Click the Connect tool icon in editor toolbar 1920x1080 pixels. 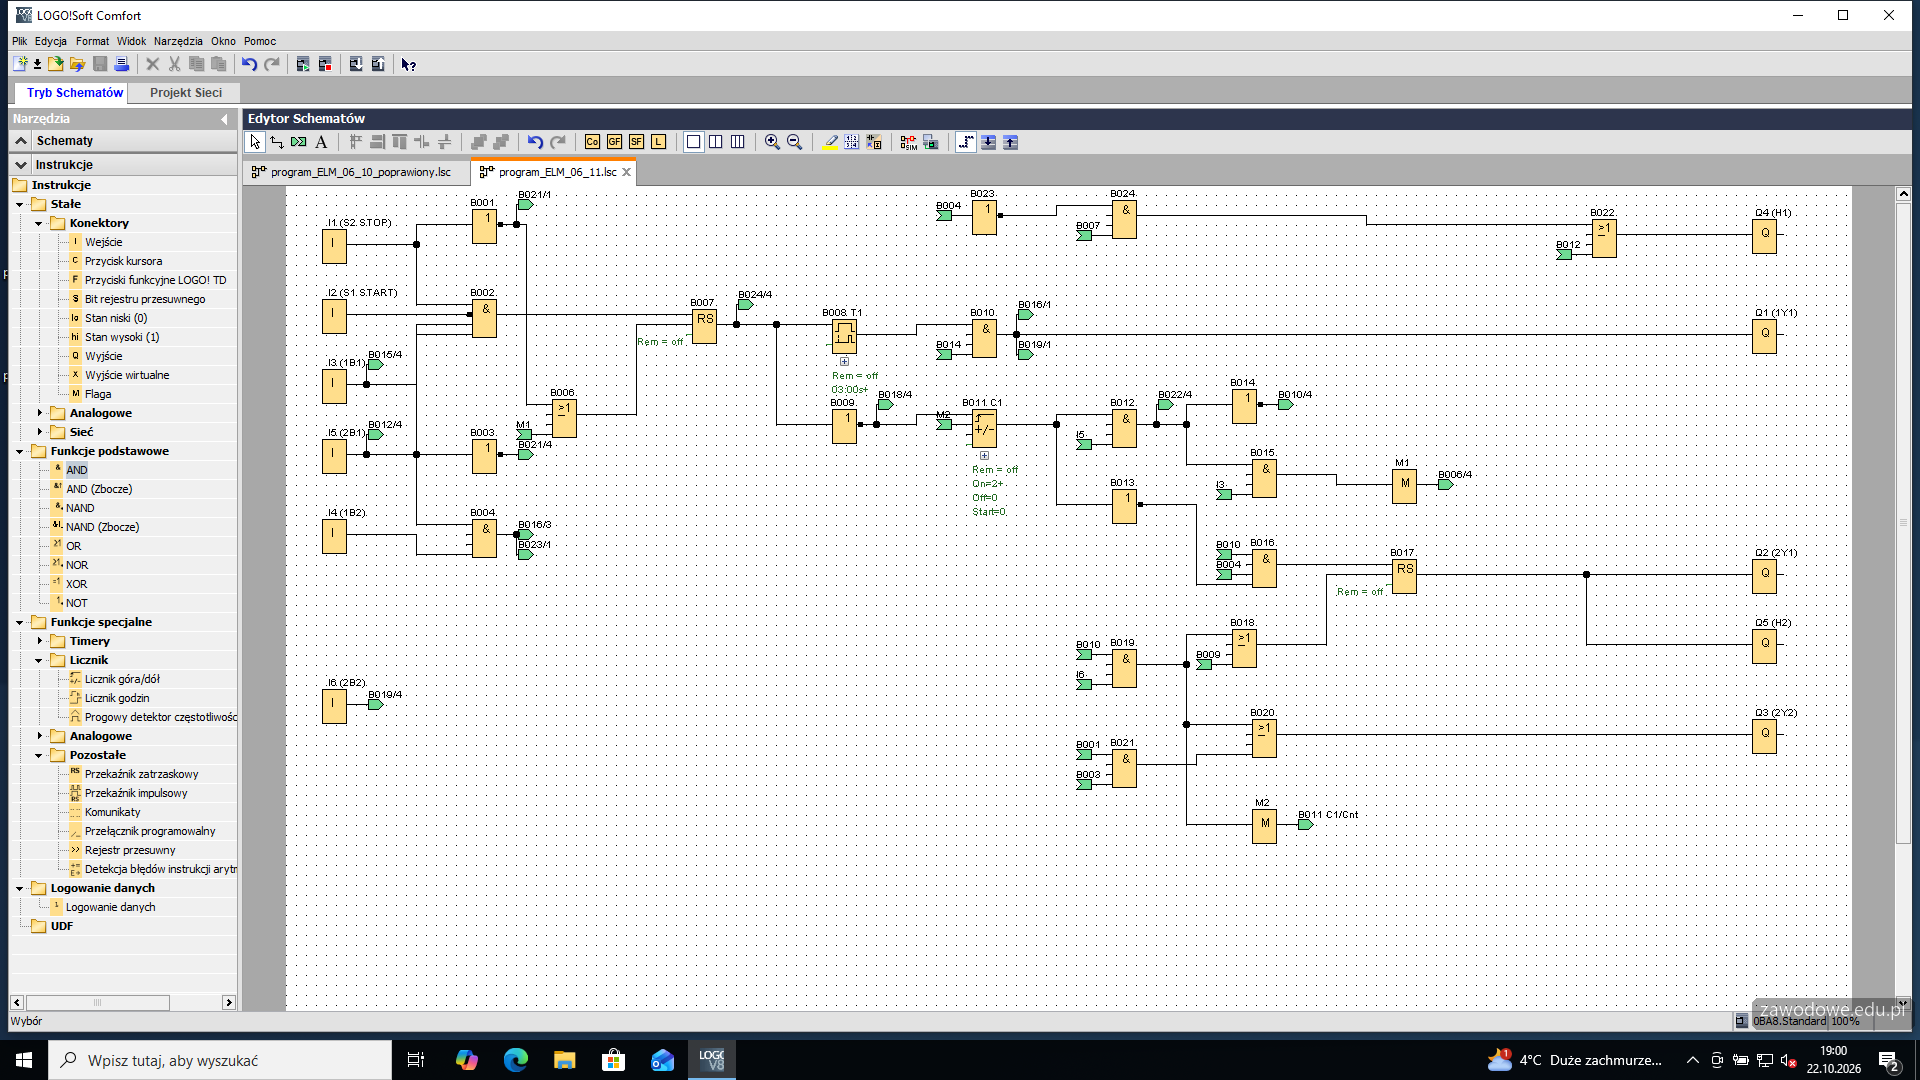(277, 142)
